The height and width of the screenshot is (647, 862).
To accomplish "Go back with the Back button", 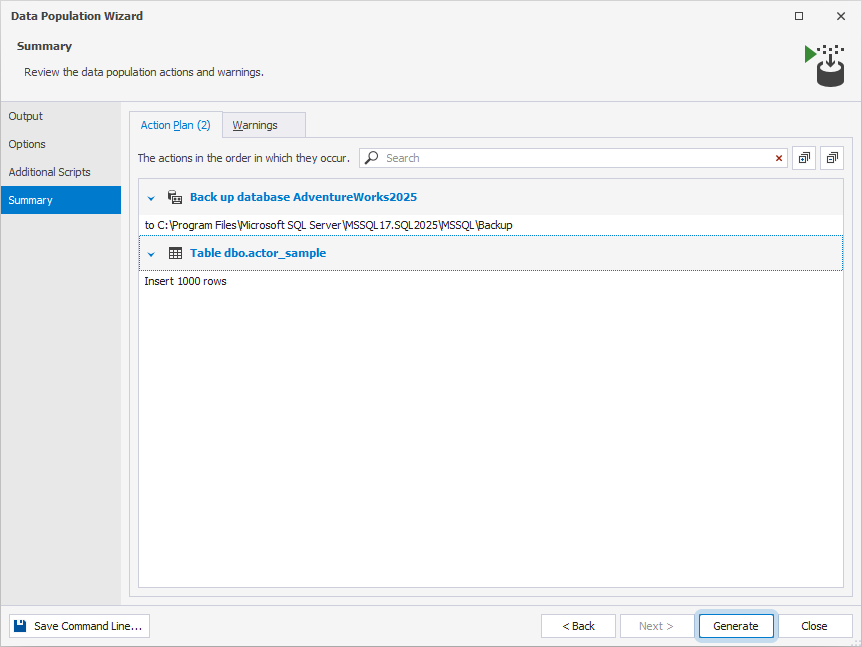I will 578,626.
